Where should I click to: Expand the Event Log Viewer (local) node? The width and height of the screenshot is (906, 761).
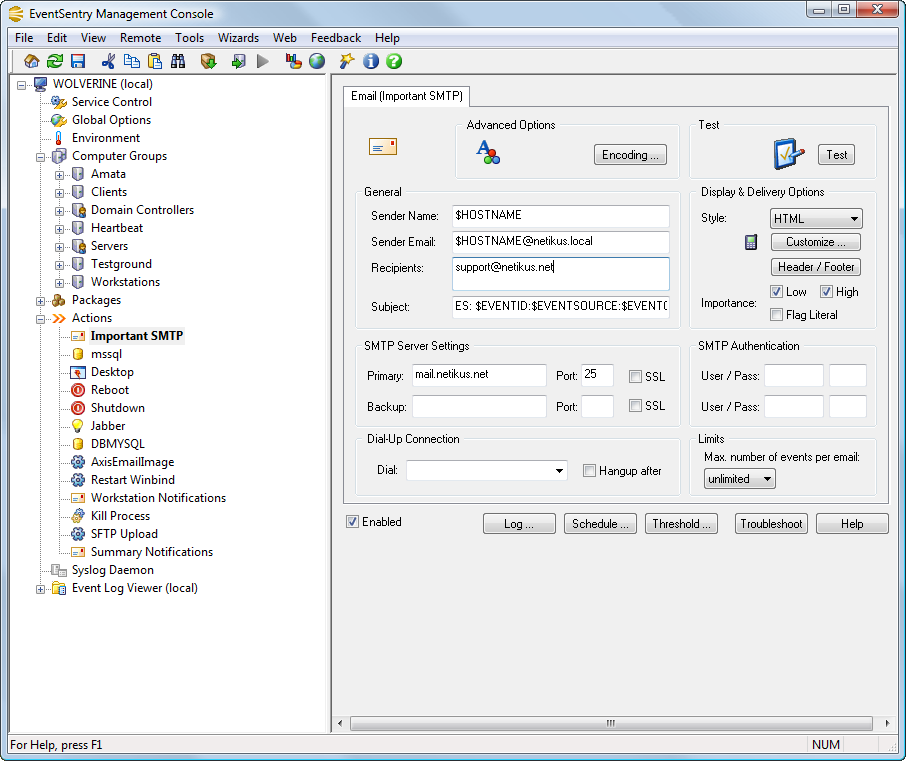click(40, 589)
